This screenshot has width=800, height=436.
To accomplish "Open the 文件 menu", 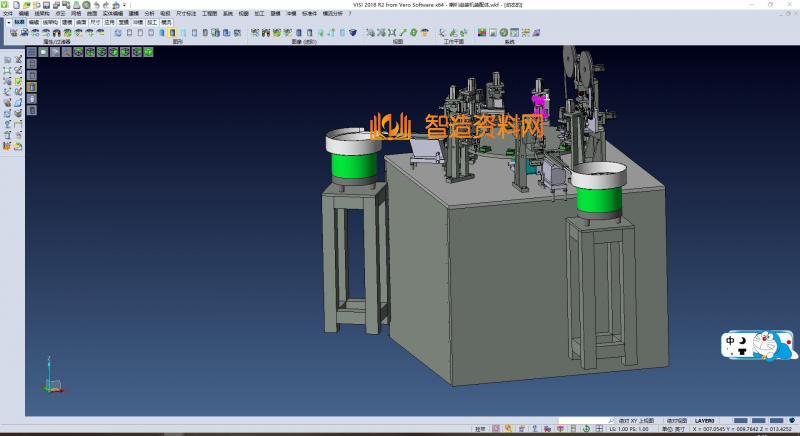I will pyautogui.click(x=8, y=13).
